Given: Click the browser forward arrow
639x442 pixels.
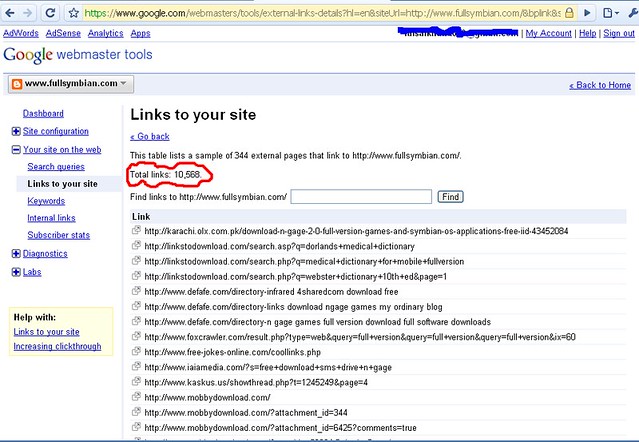Looking at the screenshot, I should click(x=27, y=13).
